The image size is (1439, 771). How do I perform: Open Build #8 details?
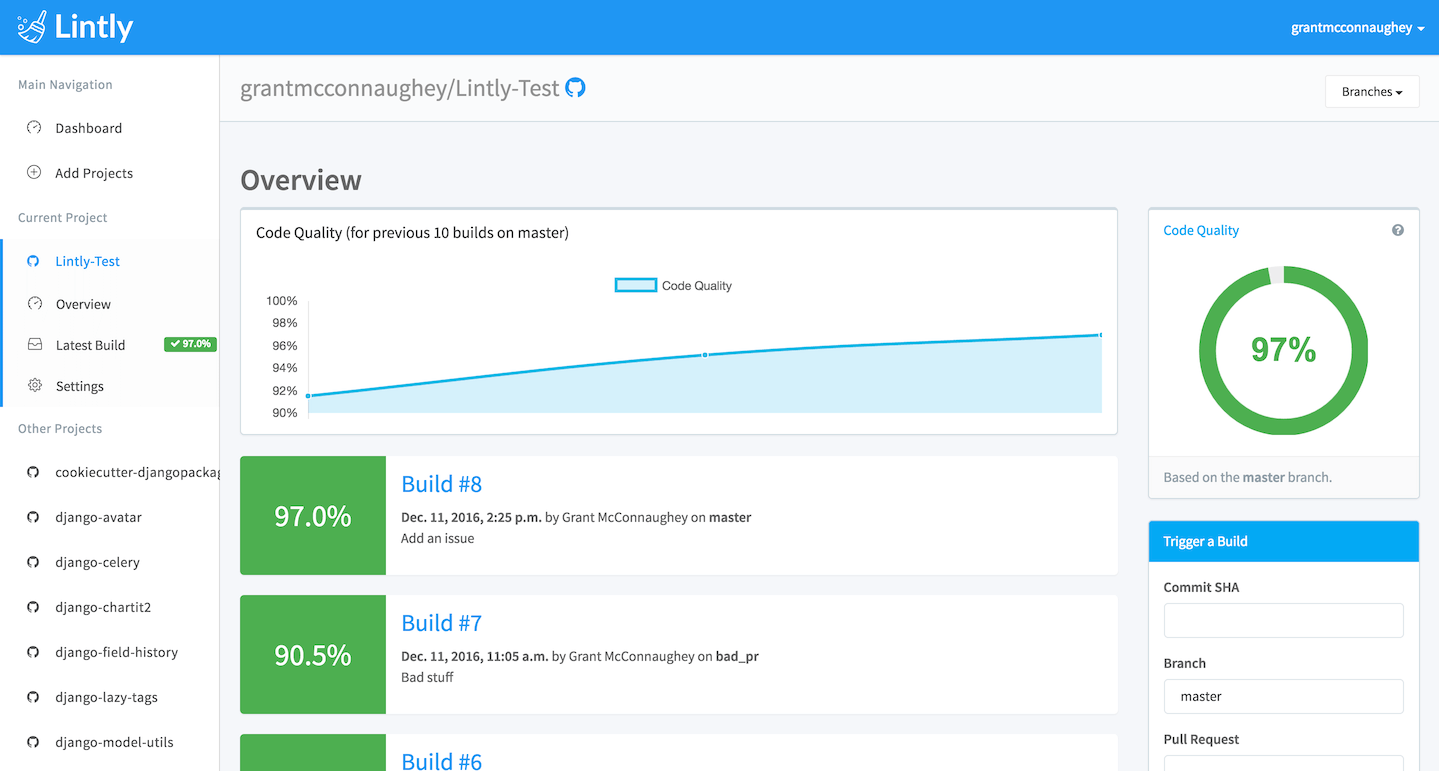(441, 484)
